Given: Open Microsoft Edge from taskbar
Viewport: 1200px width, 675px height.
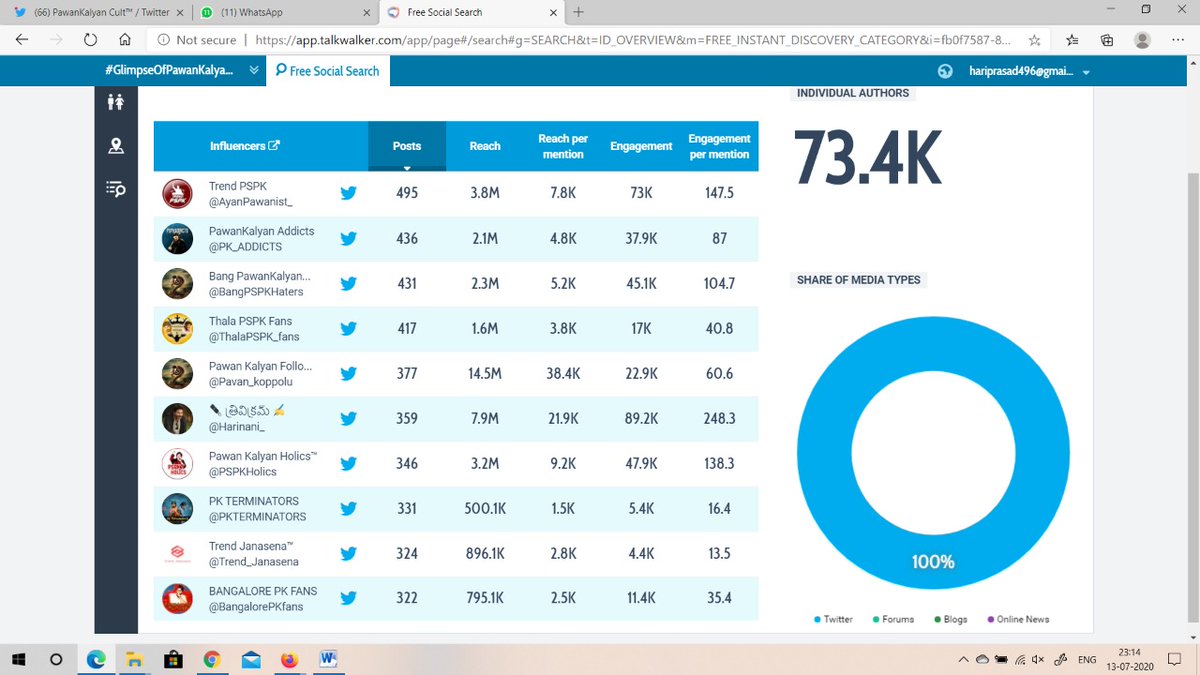Looking at the screenshot, I should (97, 660).
